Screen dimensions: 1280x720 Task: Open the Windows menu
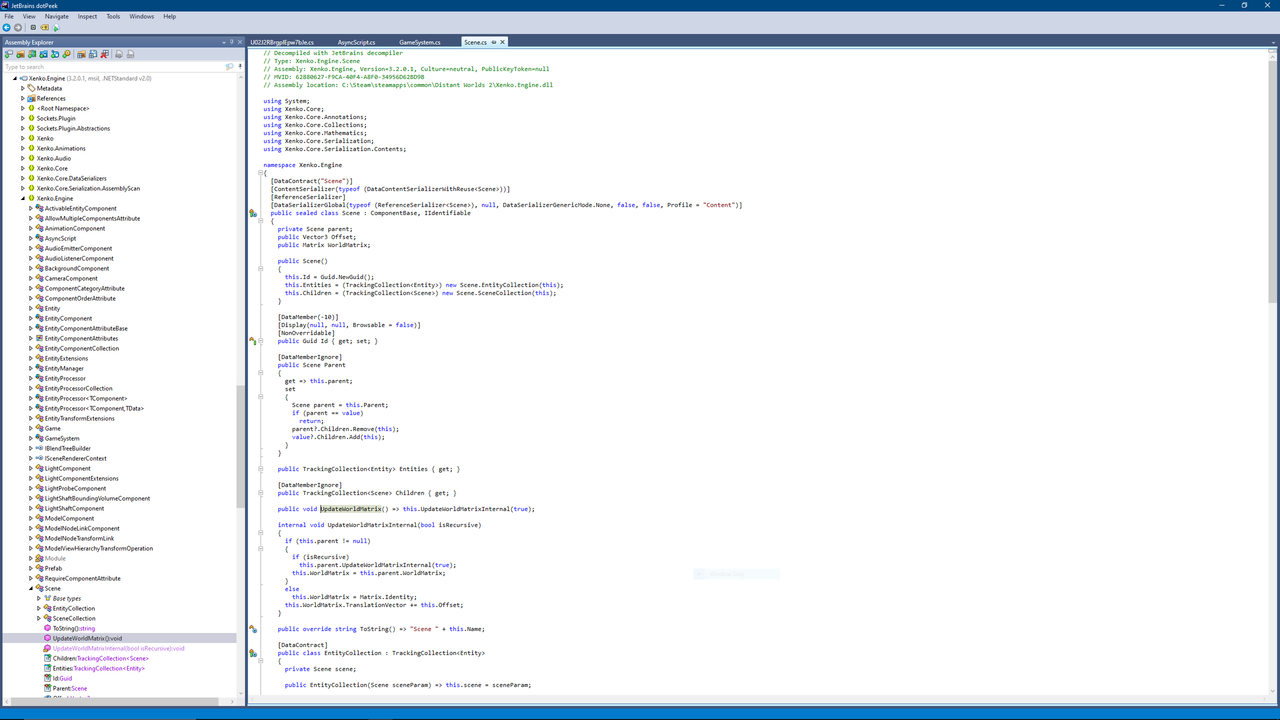pos(142,16)
